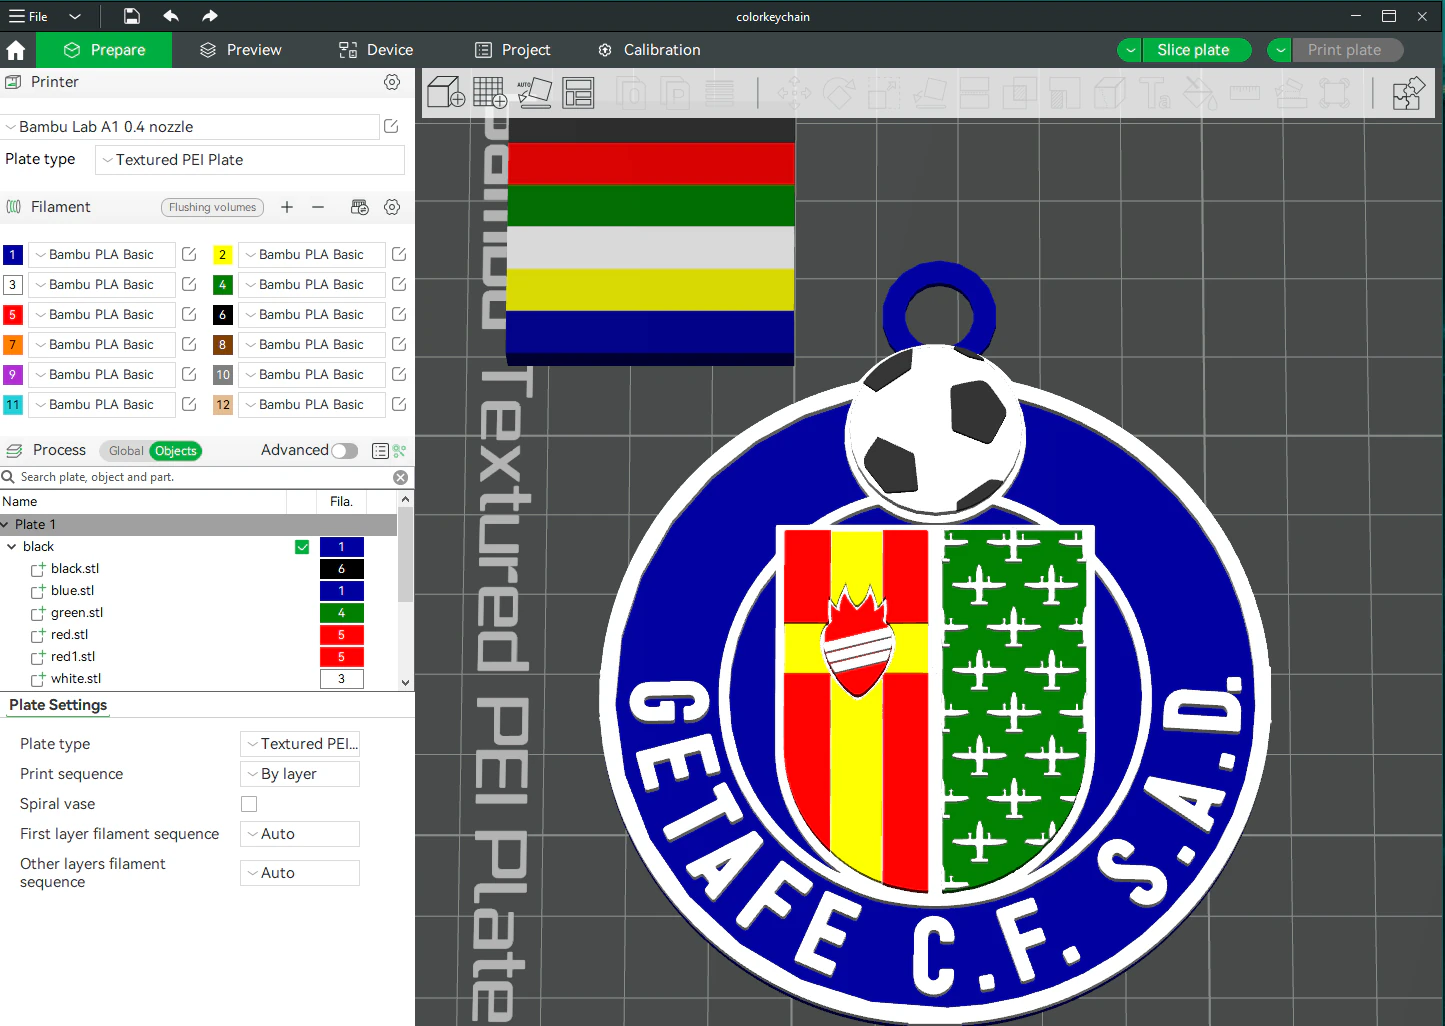Viewport: 1445px width, 1026px height.
Task: Click the Add plate icon
Action: 490,93
